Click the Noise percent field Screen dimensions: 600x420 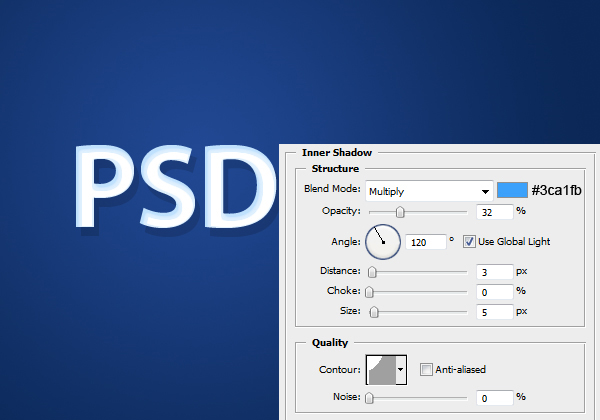pyautogui.click(x=494, y=398)
